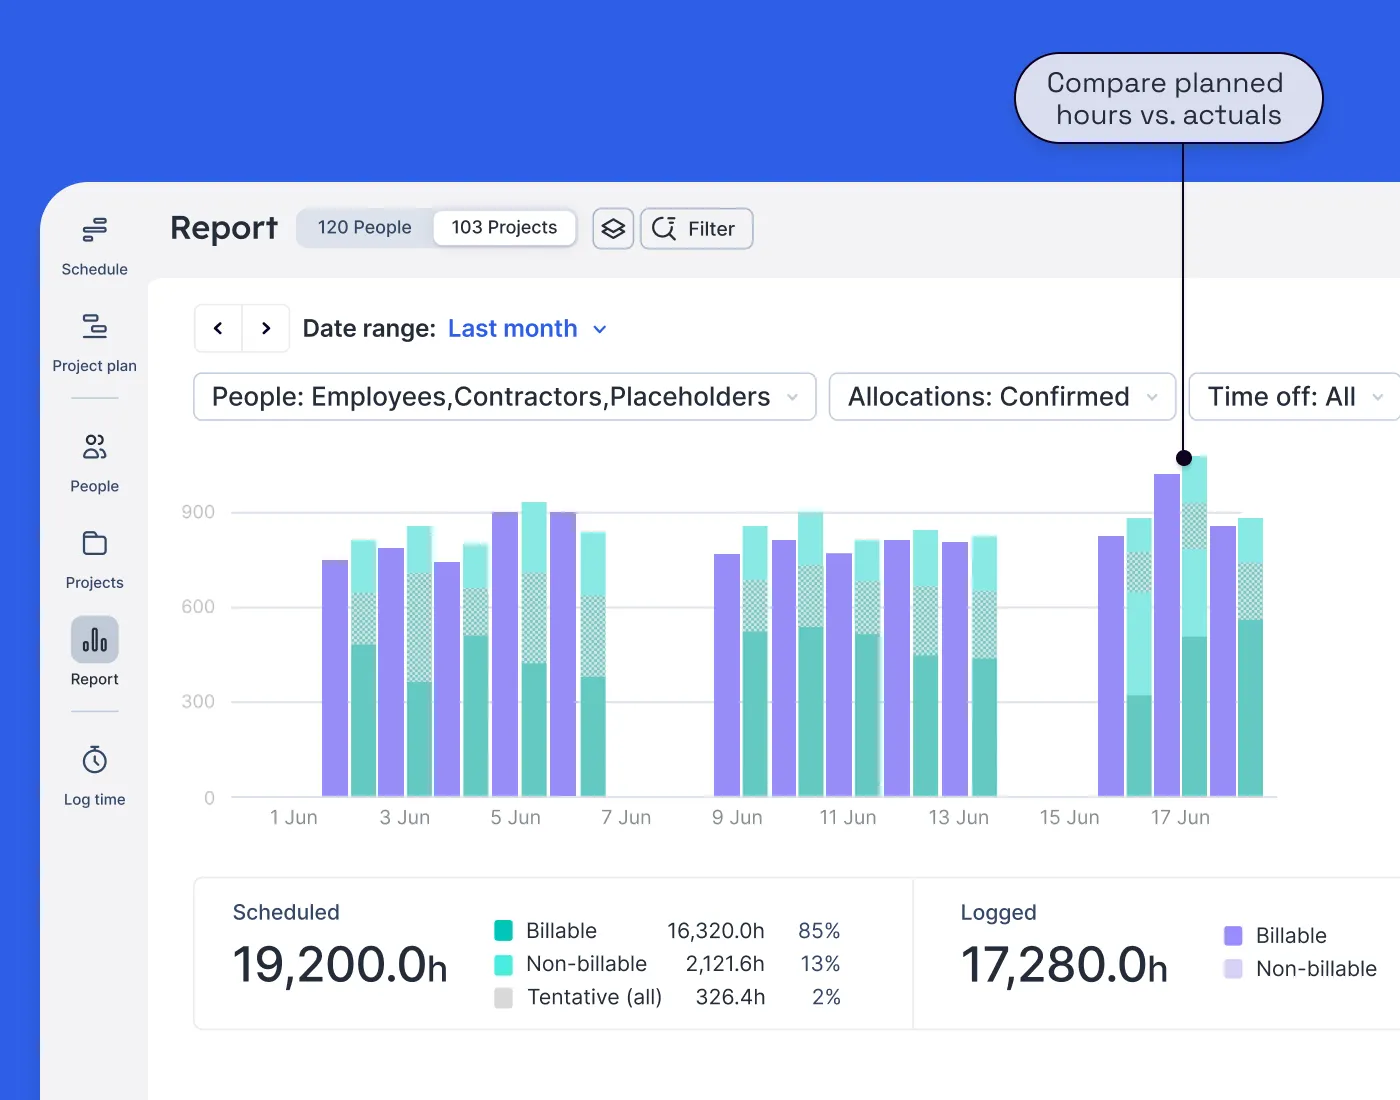
Task: Navigate to Projects via the folder icon
Action: tap(93, 543)
